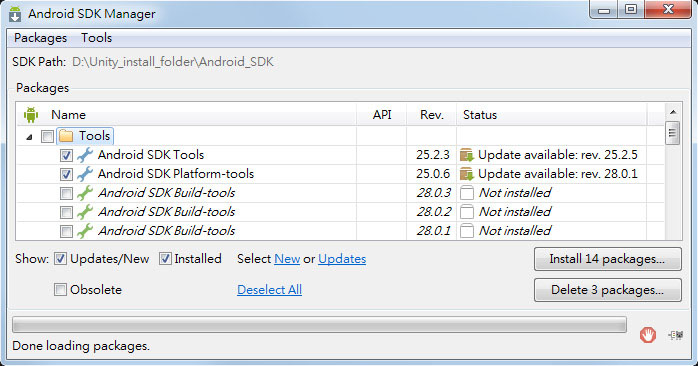Click the SDK Path D:\Unity_install_folder\Android_SDK text
698x366 pixels.
point(173,62)
